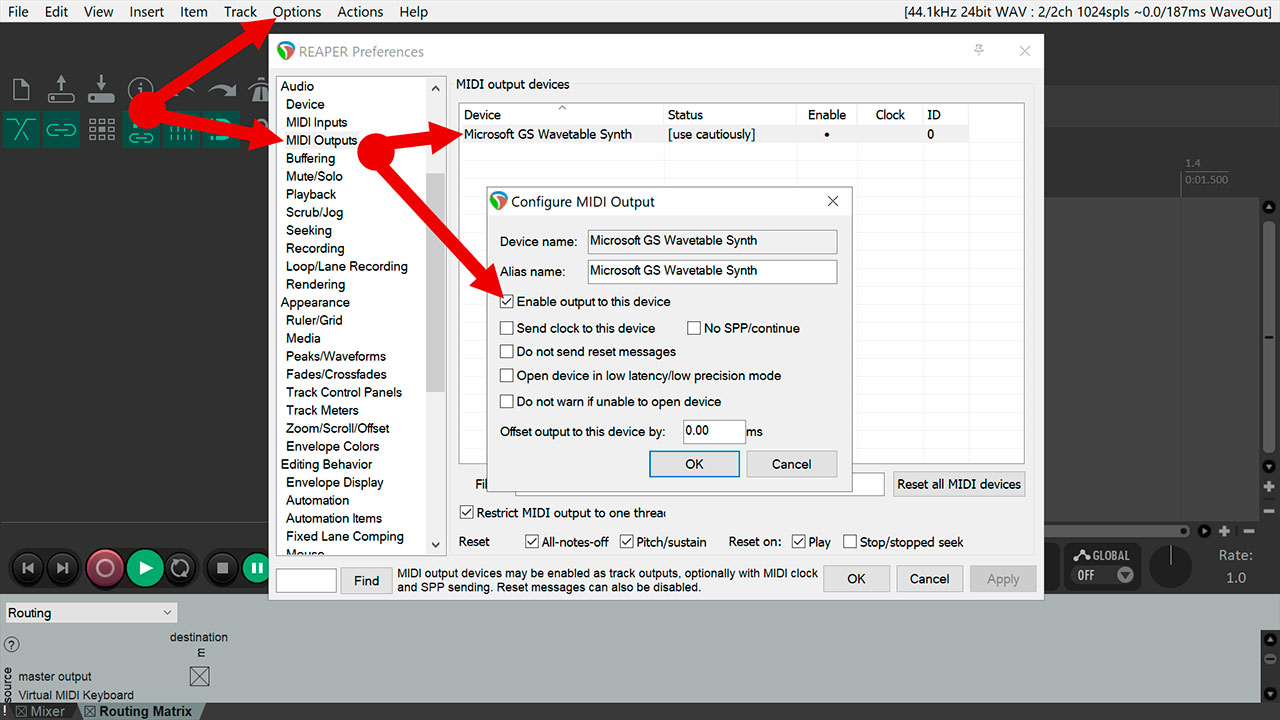The image size is (1280, 720).
Task: Click Cancel in REAPER Preferences window
Action: [x=929, y=579]
